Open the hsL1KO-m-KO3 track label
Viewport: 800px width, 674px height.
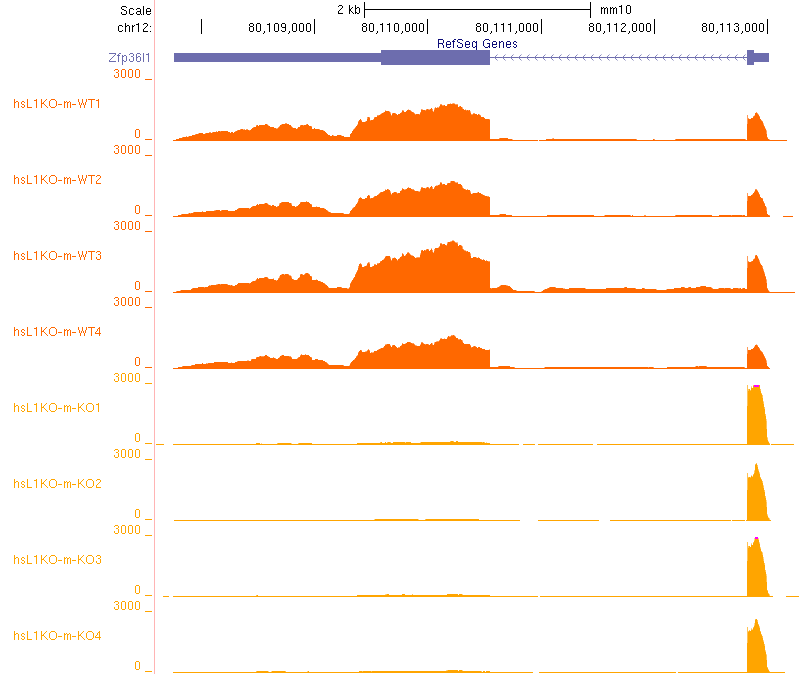click(x=57, y=559)
